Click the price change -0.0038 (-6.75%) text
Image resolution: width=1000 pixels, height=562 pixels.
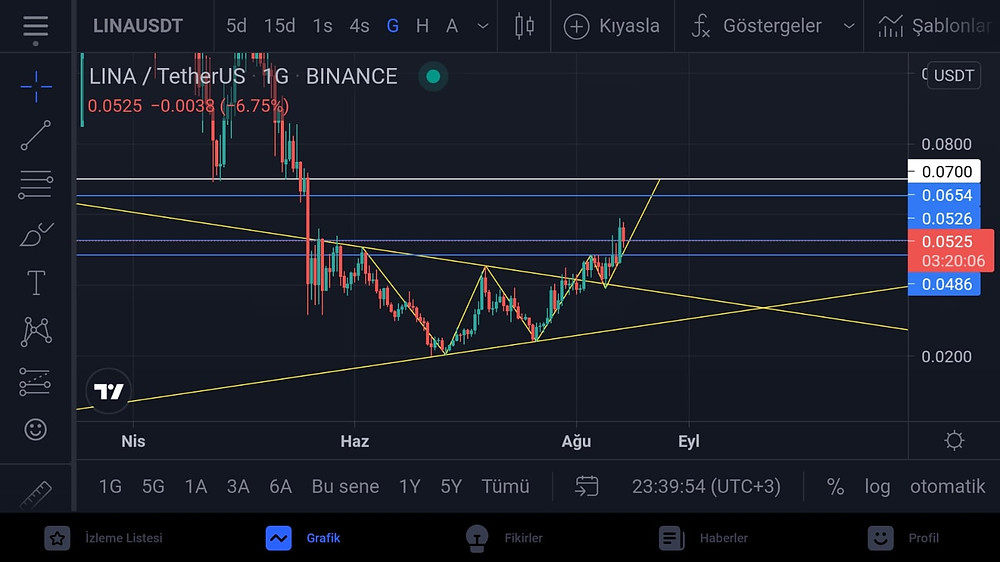tap(220, 106)
